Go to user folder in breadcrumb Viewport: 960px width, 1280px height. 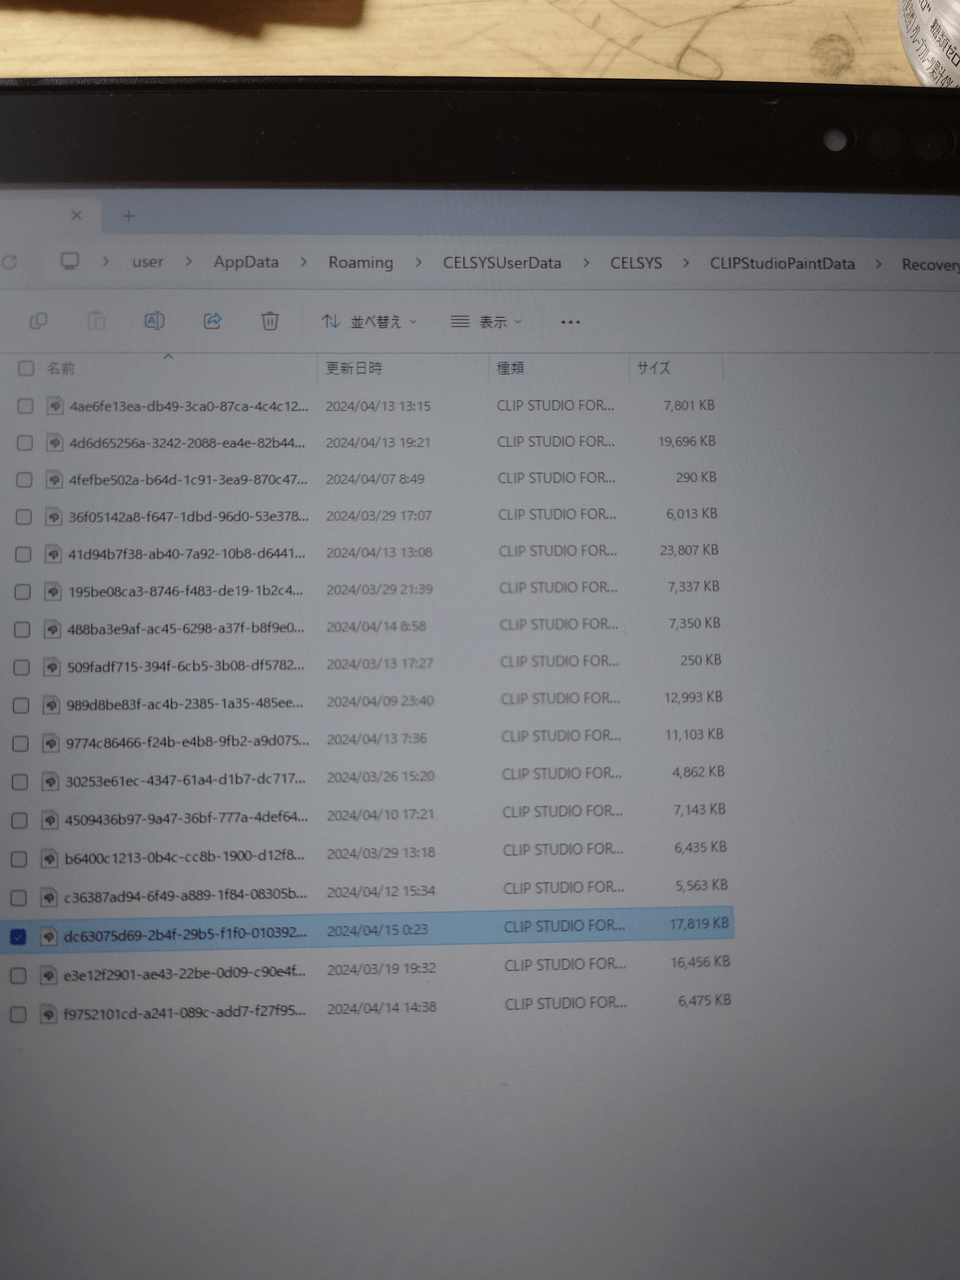pos(147,262)
